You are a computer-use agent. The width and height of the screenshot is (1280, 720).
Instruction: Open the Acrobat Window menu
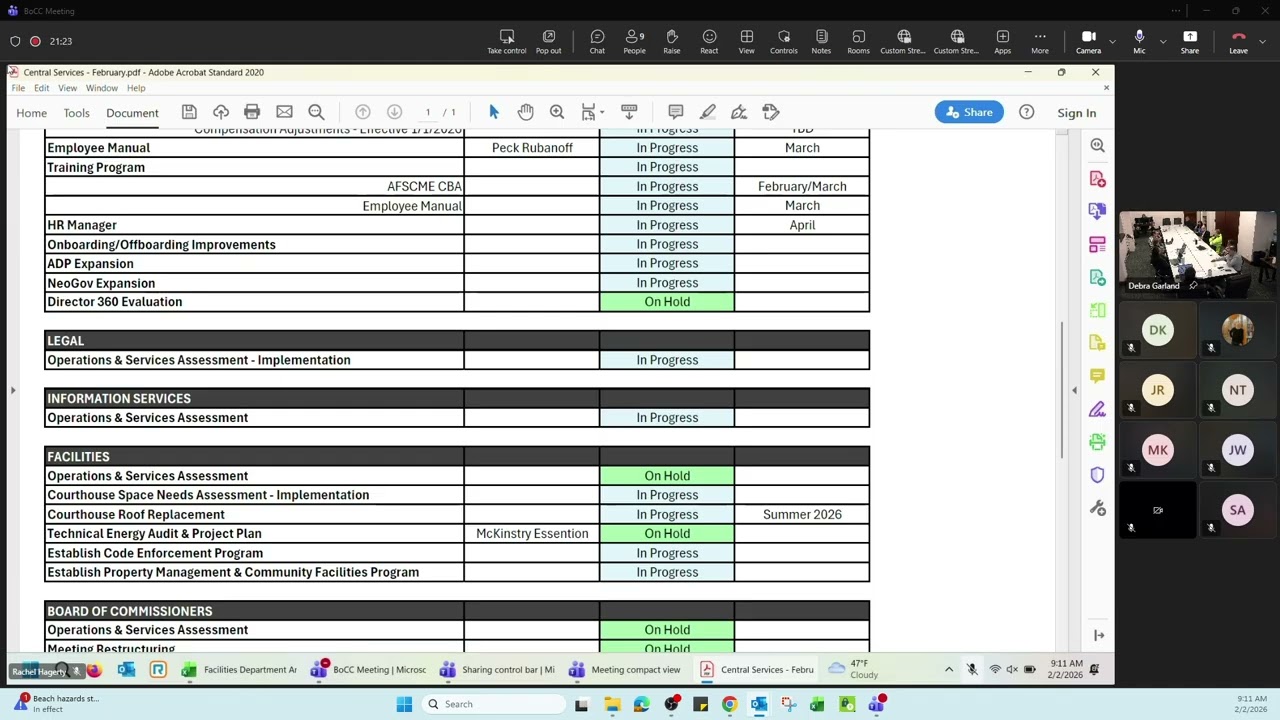click(x=101, y=88)
